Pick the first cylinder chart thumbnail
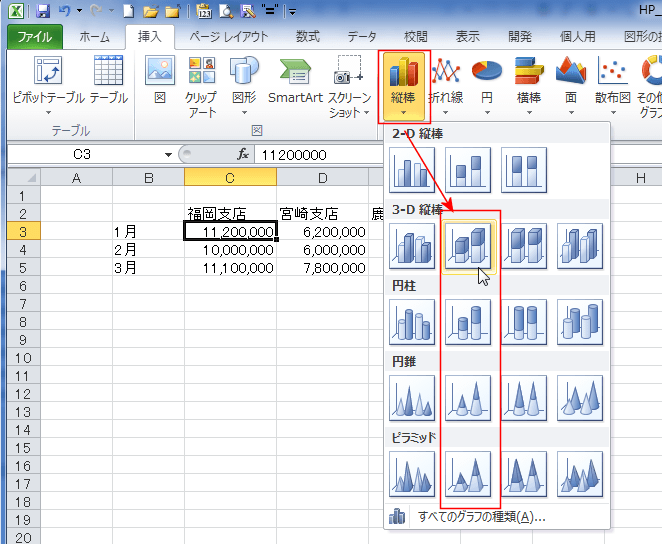 coord(412,321)
